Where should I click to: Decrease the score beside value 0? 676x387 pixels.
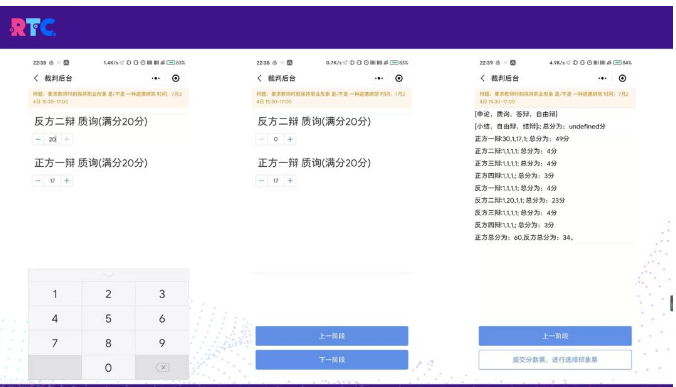tap(261, 139)
